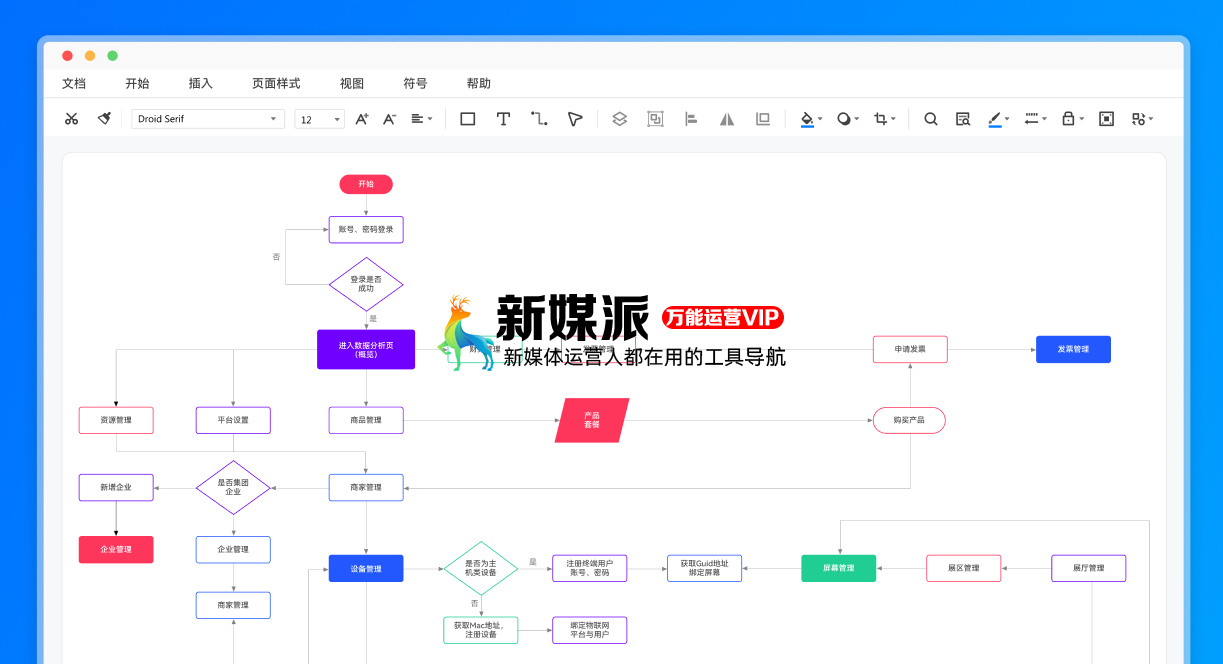Select the blue 设备管理 node
This screenshot has width=1223, height=664.
coord(366,568)
